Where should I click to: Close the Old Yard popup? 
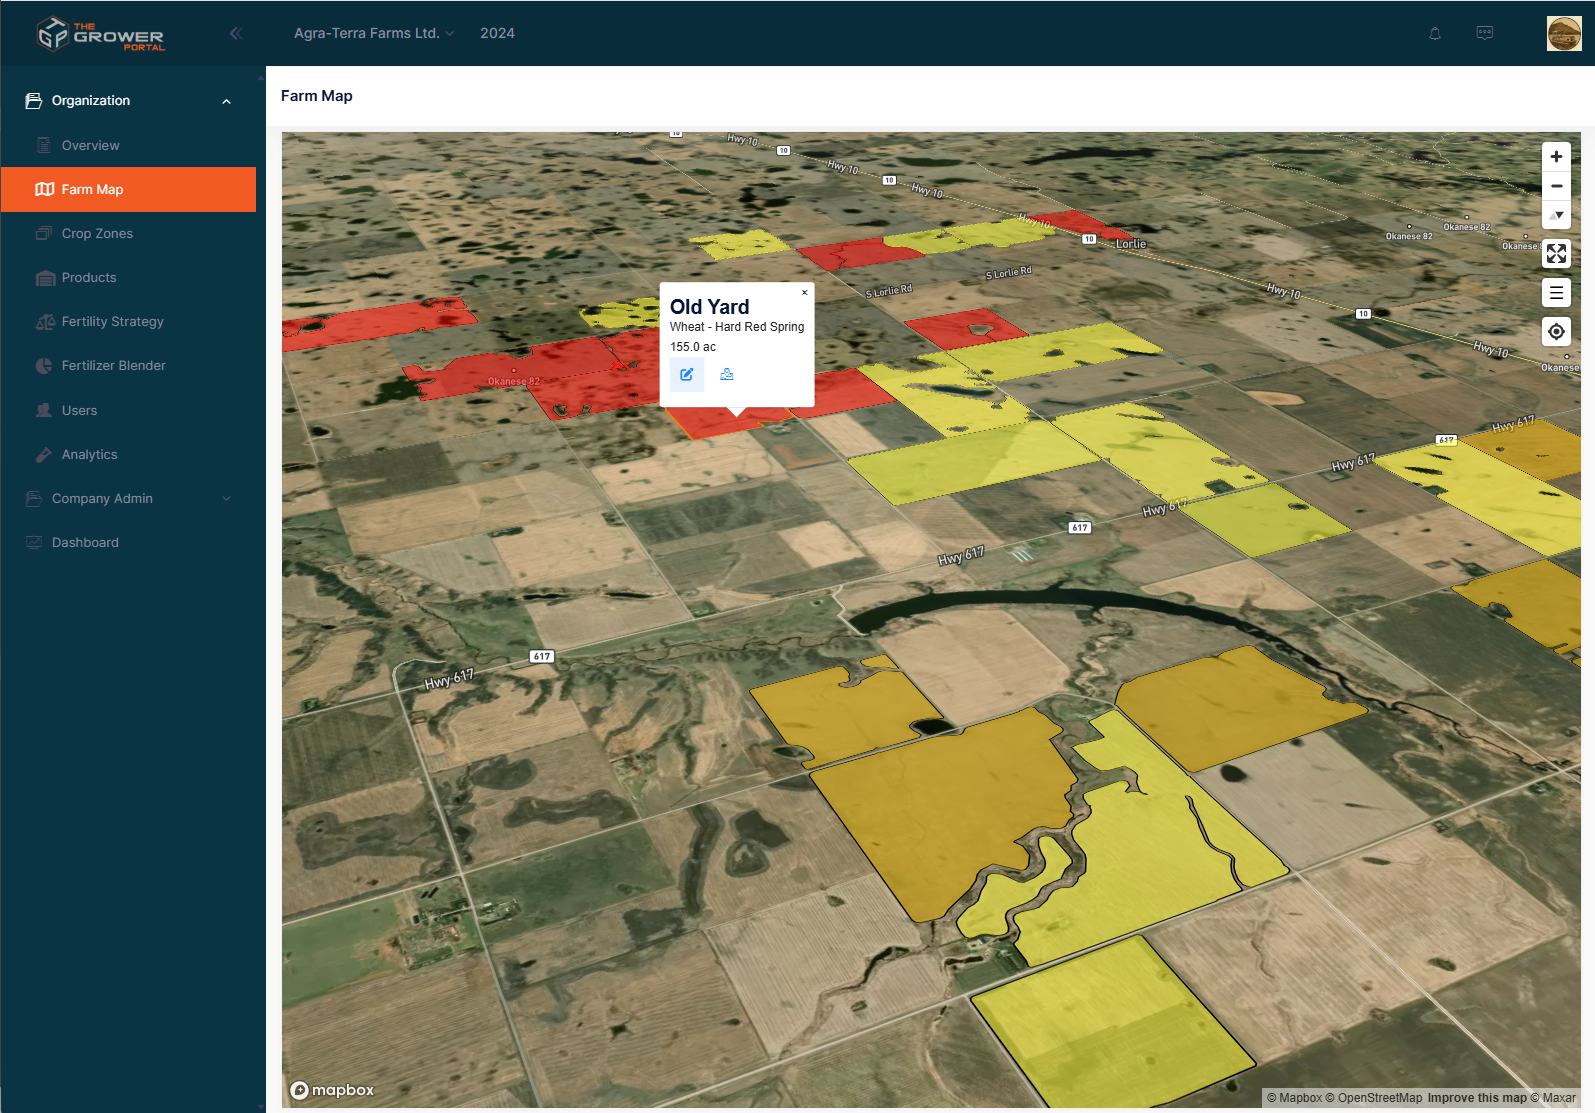804,293
